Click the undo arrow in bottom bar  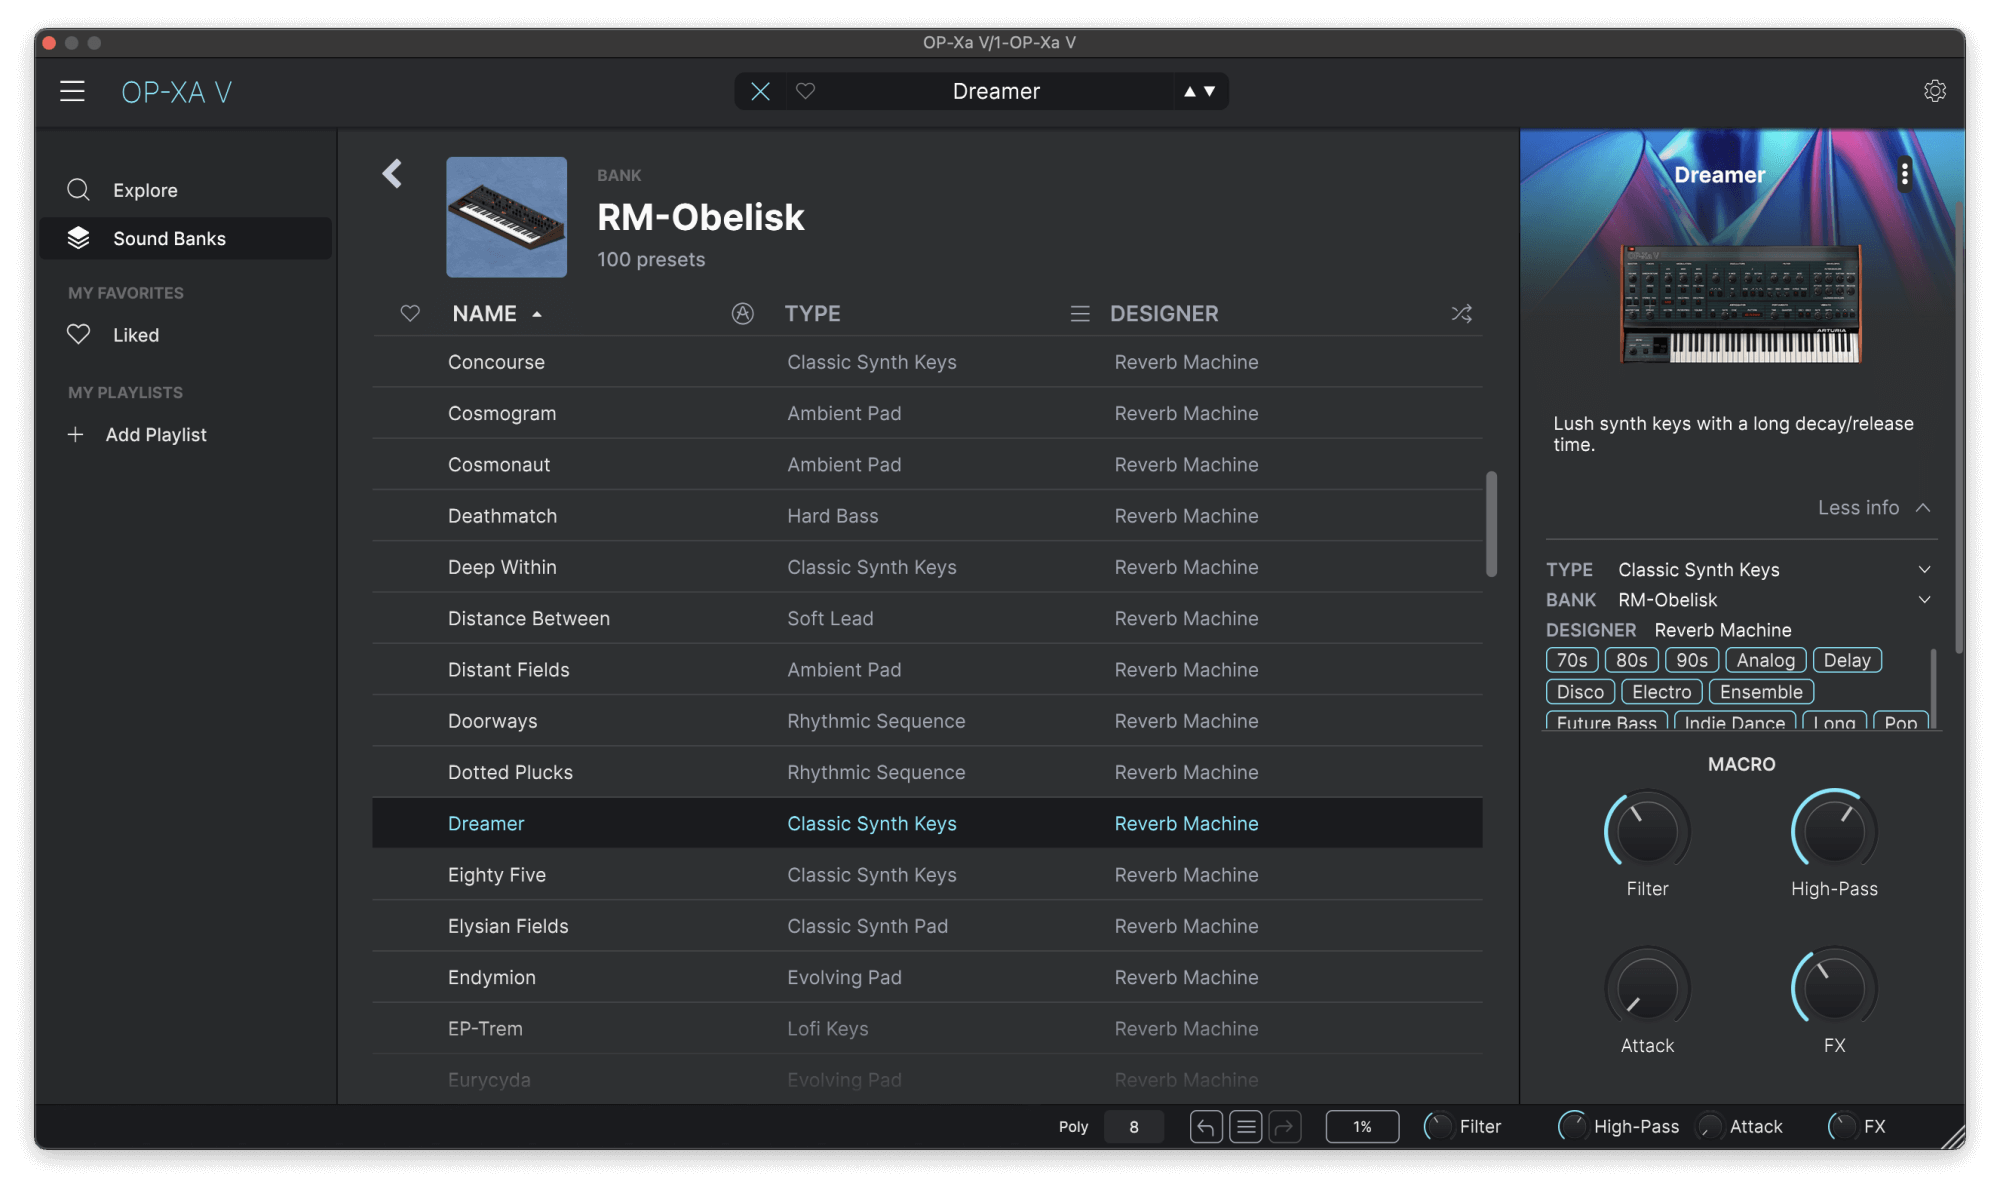tap(1206, 1127)
